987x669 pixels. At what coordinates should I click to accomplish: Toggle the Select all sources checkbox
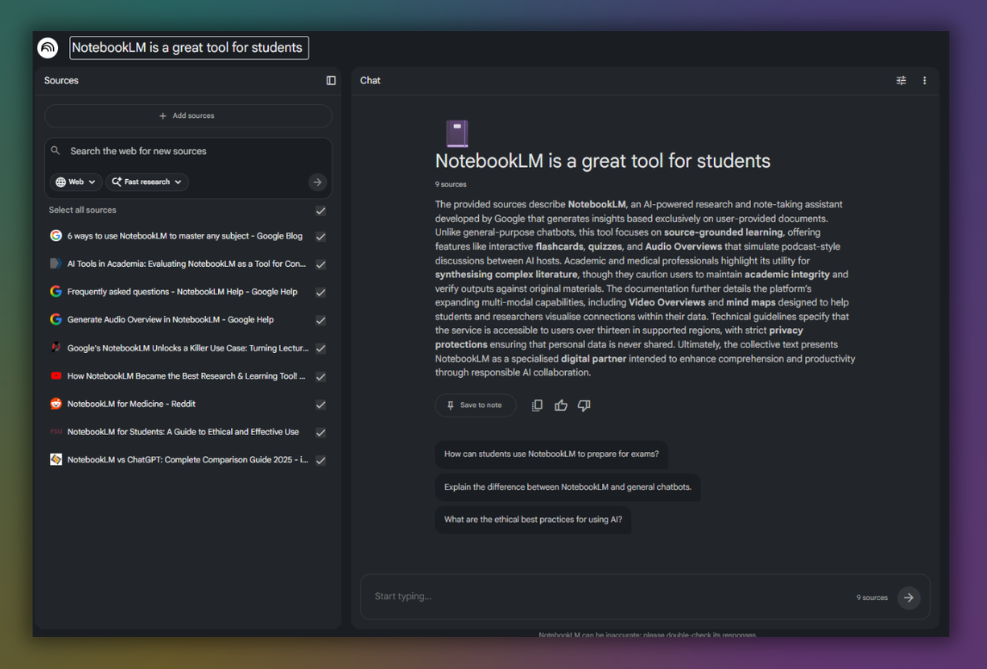pos(321,211)
